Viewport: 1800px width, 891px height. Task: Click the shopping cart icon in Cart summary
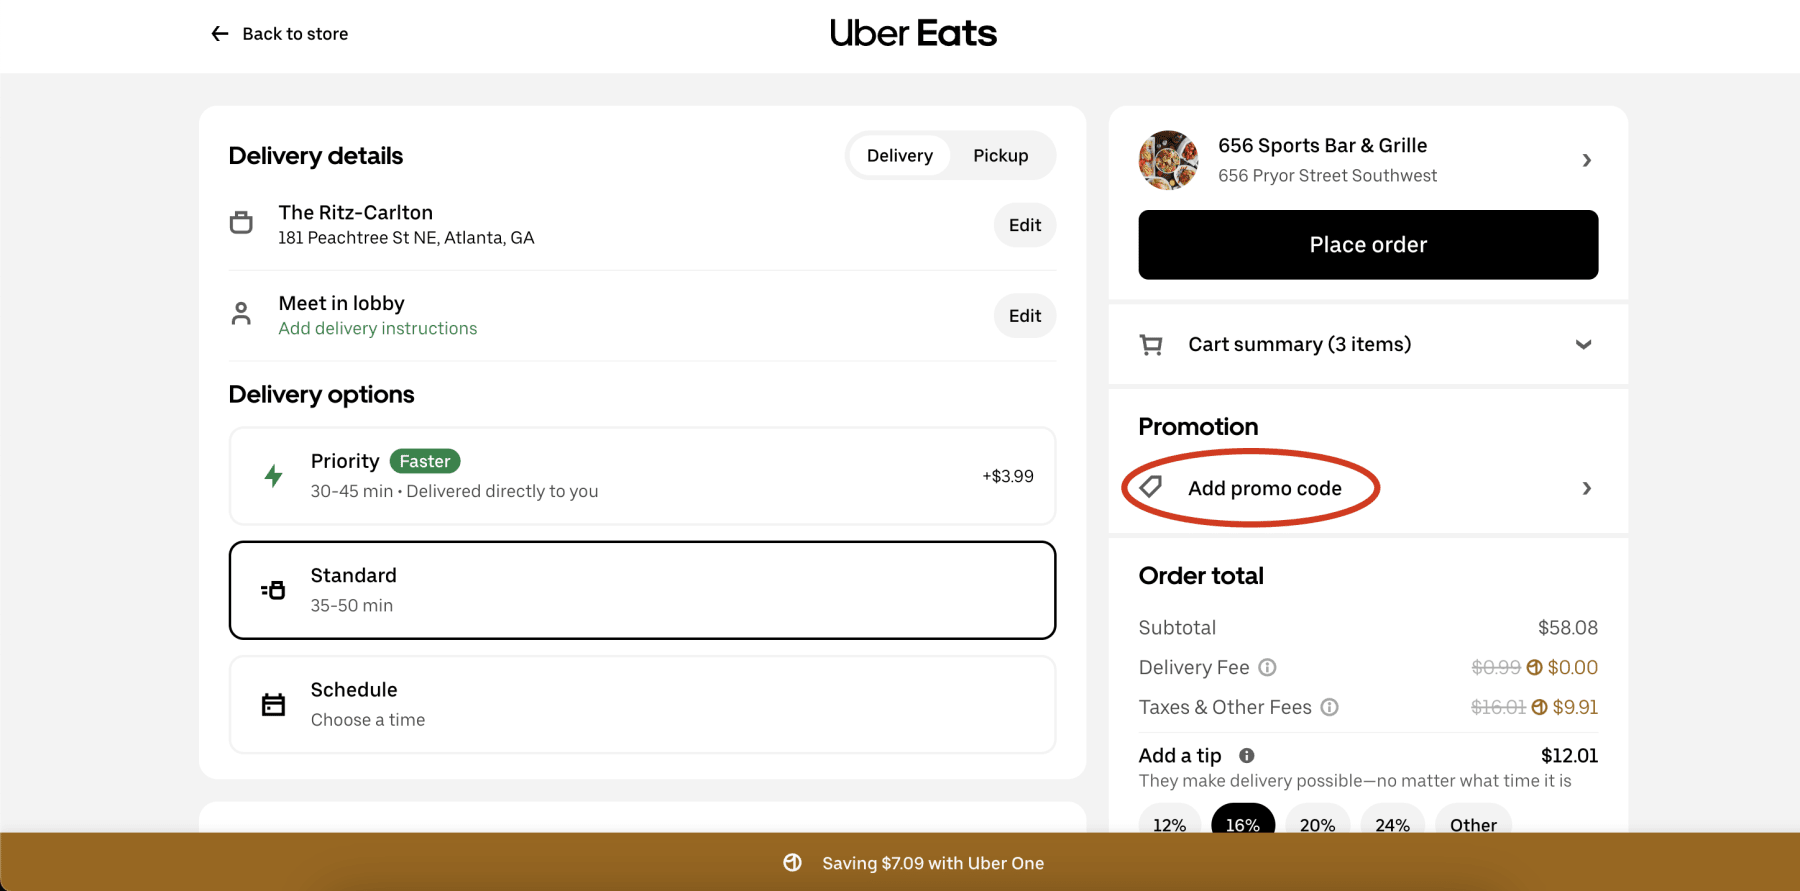tap(1150, 344)
